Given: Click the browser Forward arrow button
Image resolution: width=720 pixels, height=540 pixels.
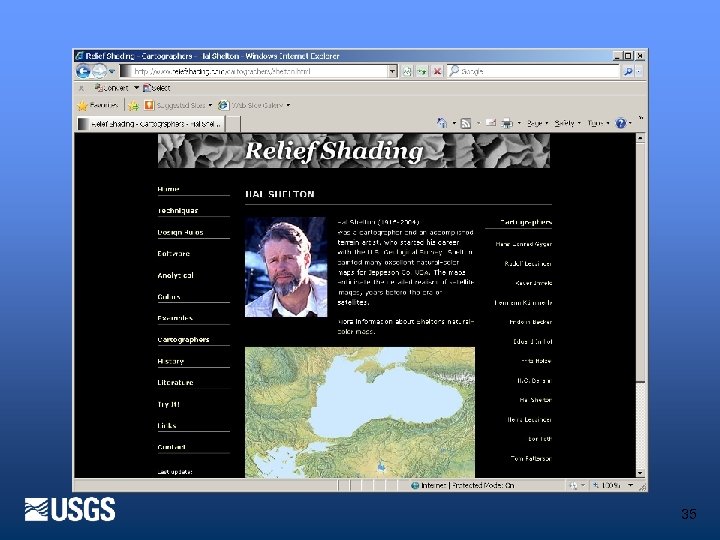Looking at the screenshot, I should click(99, 71).
